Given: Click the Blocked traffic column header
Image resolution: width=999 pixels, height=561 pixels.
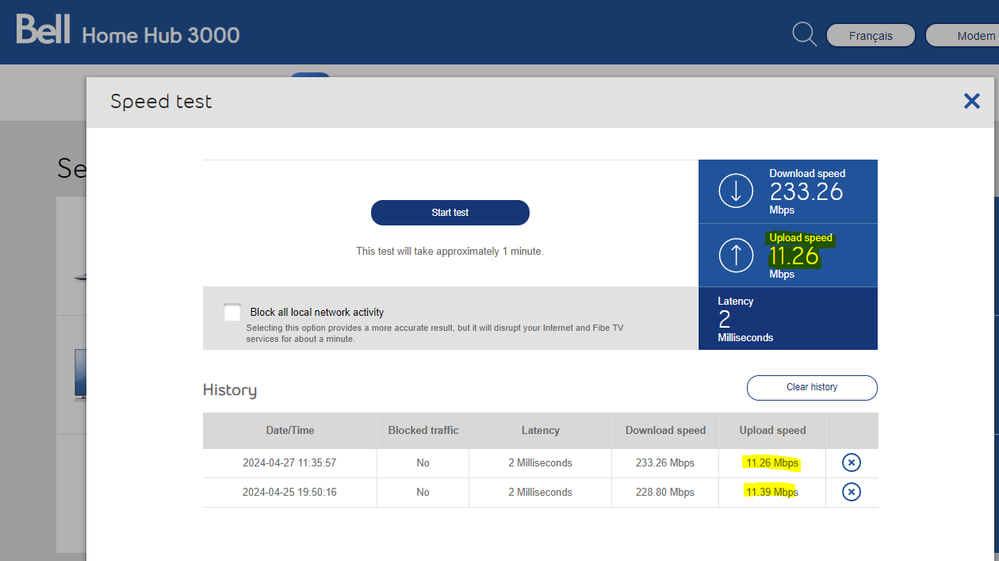Looking at the screenshot, I should coord(423,430).
